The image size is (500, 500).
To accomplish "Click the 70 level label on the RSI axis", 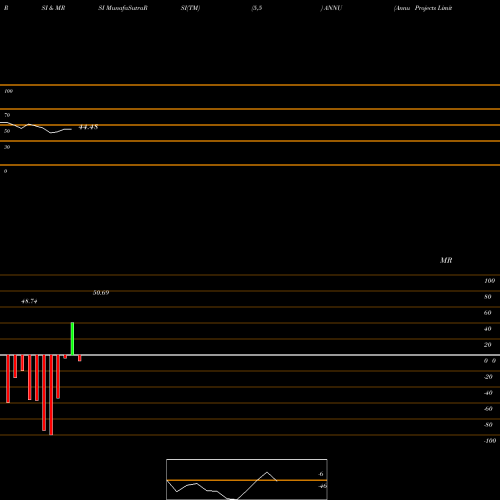I will pos(7,115).
